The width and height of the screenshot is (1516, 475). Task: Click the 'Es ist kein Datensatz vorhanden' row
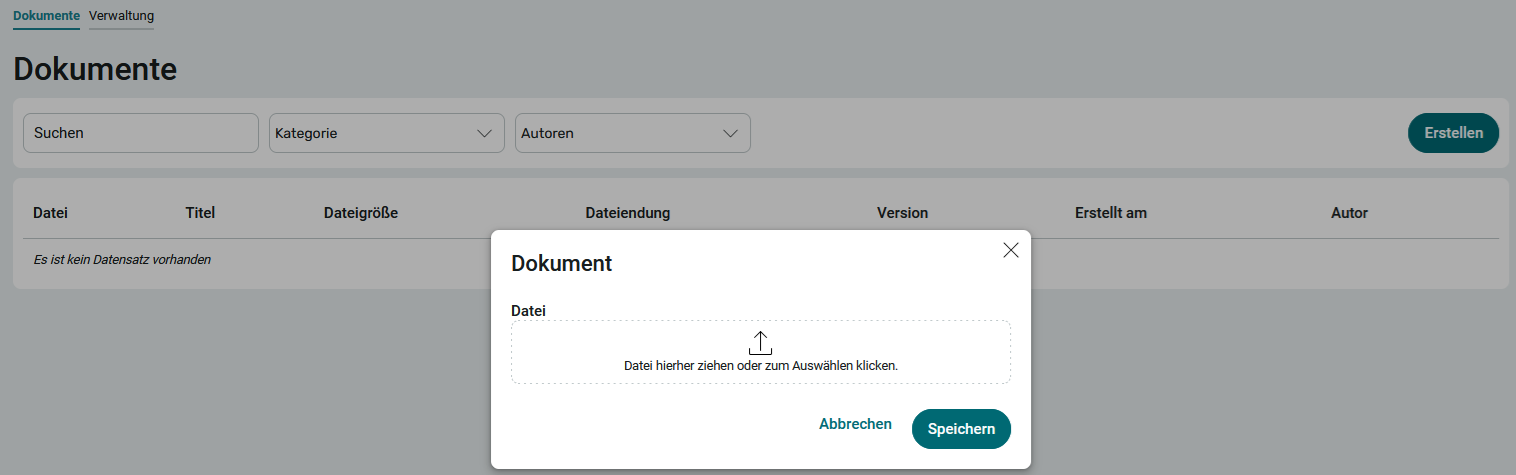[x=122, y=260]
